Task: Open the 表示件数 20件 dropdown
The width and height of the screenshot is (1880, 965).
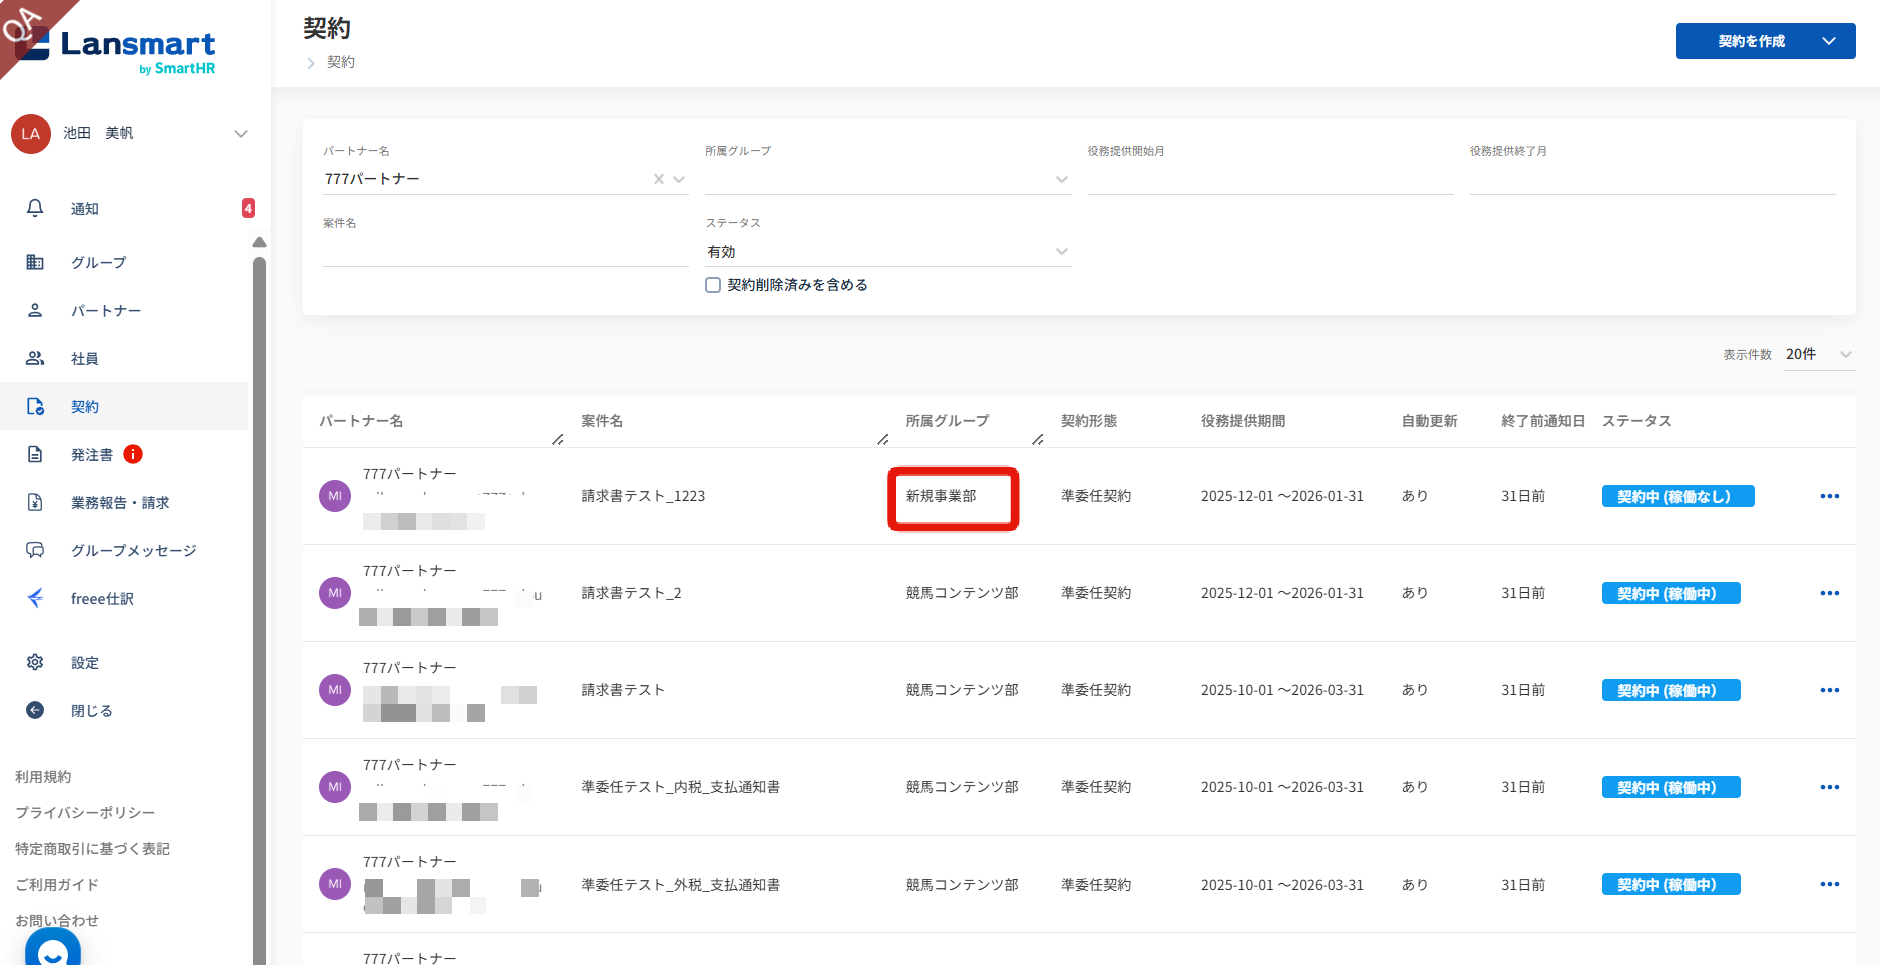Action: coord(1820,354)
